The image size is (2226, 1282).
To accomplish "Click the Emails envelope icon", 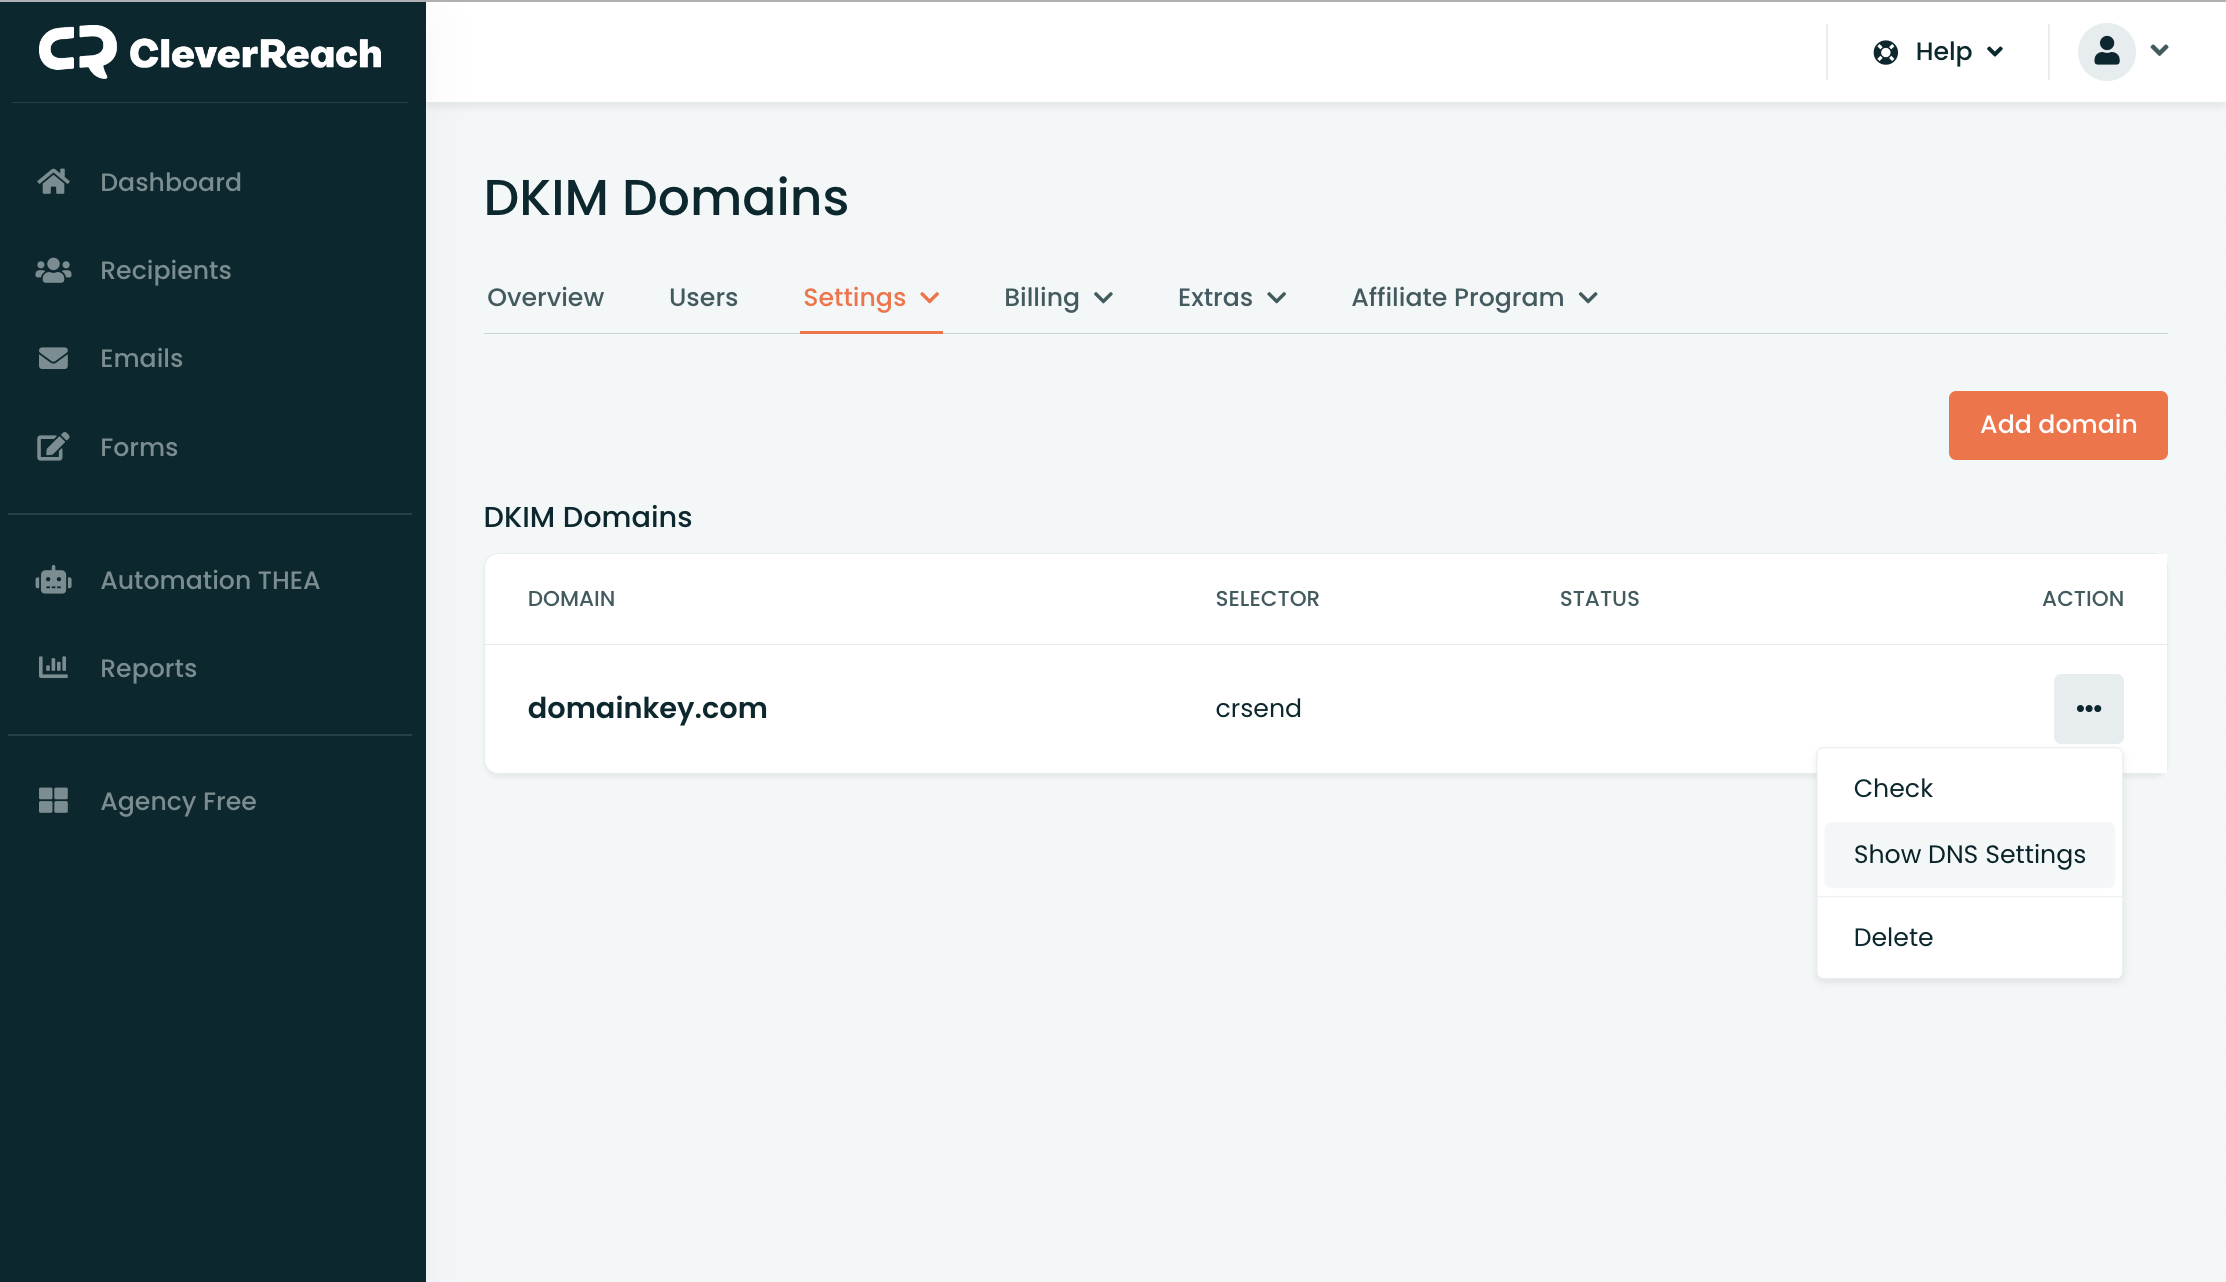I will (53, 358).
